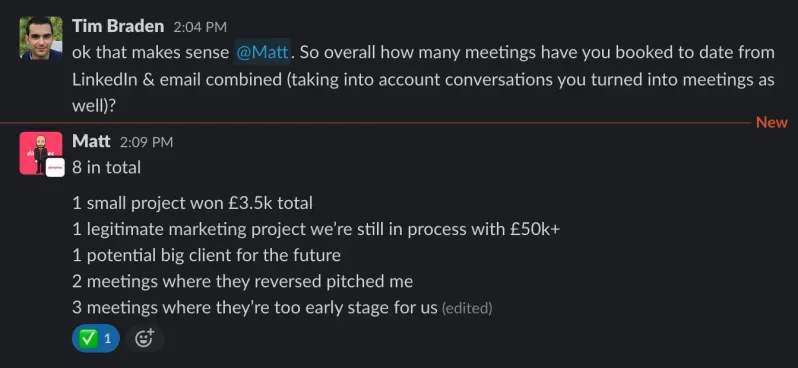Open Tim Braden's profile photo
Image resolution: width=798 pixels, height=368 pixels.
[x=41, y=38]
